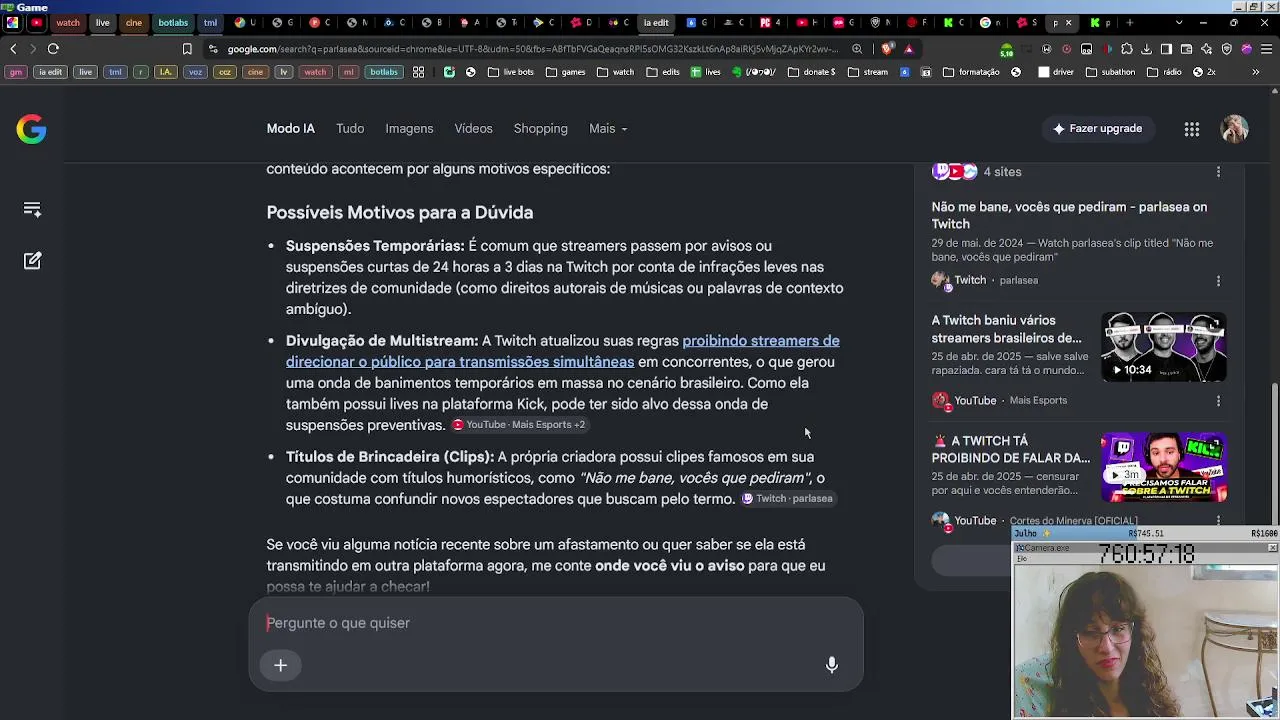This screenshot has height=720, width=1280.
Task: Open the Brave Shields lion icon
Action: [887, 48]
